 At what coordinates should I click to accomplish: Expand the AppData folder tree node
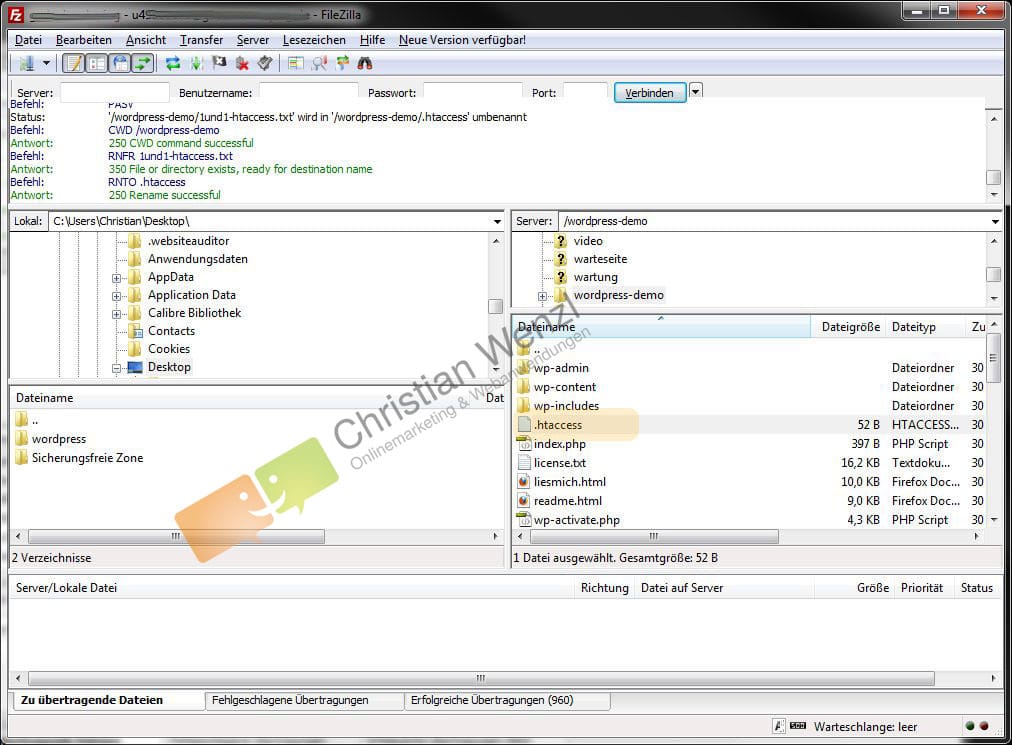pos(116,278)
